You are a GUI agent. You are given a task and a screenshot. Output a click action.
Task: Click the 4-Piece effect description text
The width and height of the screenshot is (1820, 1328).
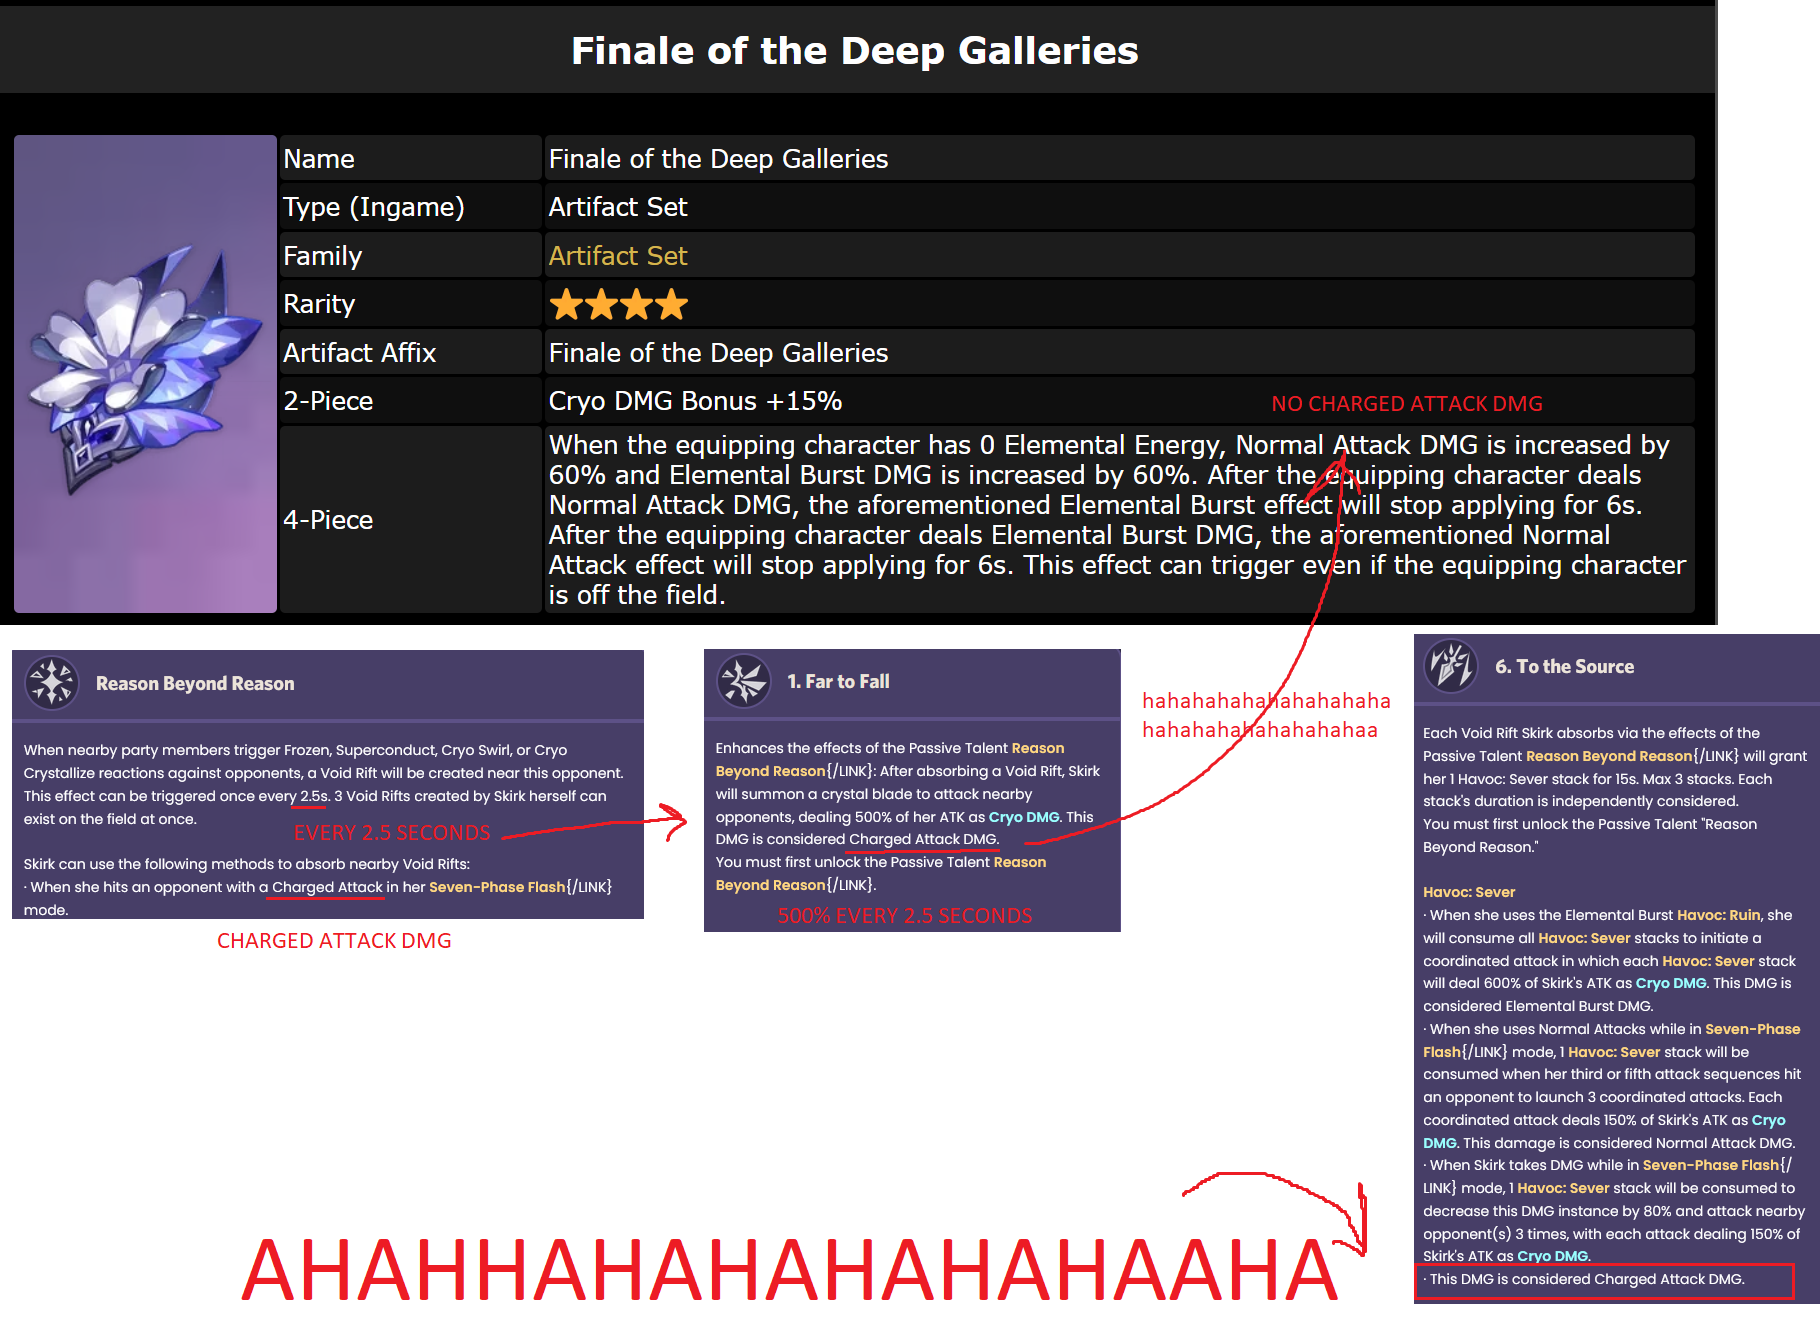pos(1117,520)
